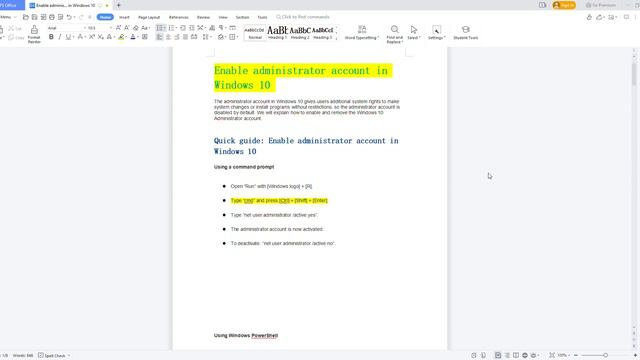The width and height of the screenshot is (640, 360).
Task: Click the Go Premium button
Action: click(601, 5)
